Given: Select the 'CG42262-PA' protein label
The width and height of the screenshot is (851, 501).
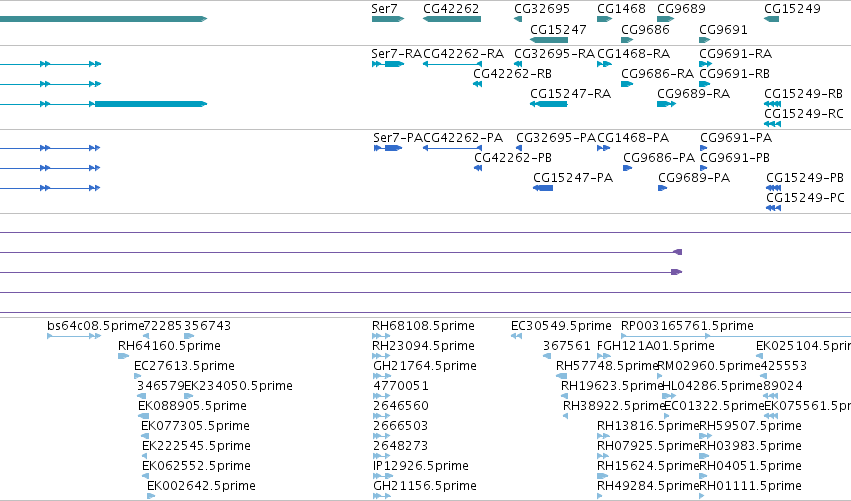Looking at the screenshot, I should click(463, 138).
